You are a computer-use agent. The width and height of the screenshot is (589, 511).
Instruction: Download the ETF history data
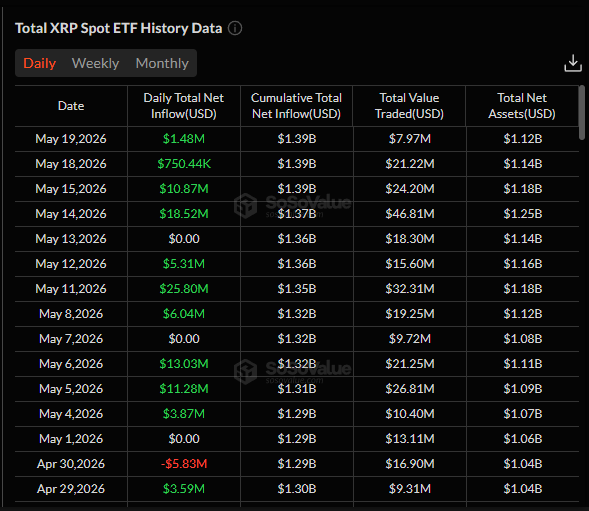coord(572,63)
